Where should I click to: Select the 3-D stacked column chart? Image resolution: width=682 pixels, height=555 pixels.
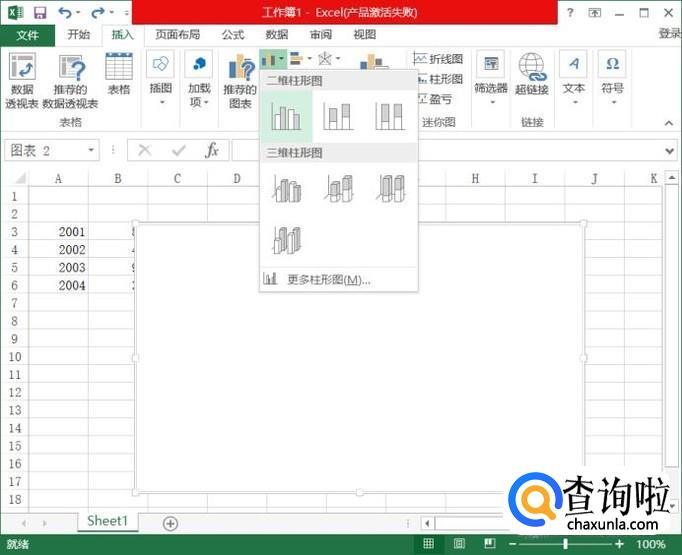[x=339, y=188]
